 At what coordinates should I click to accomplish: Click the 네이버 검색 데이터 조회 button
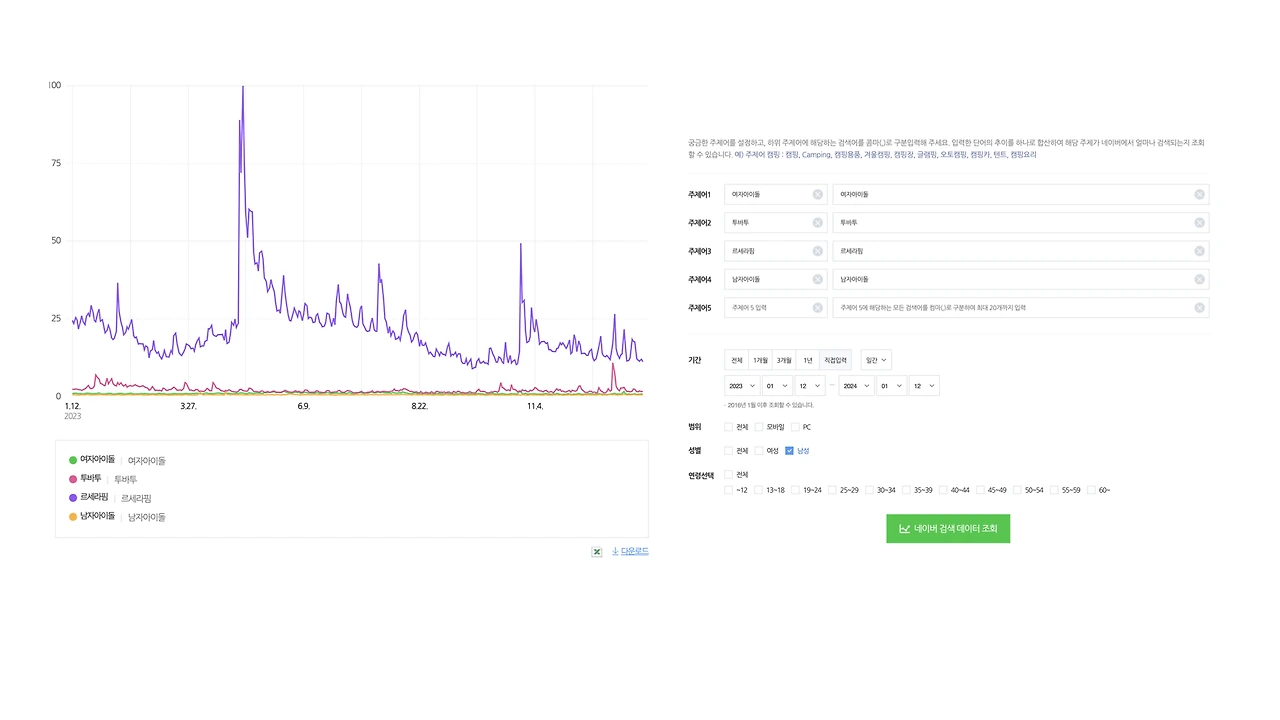click(x=948, y=529)
